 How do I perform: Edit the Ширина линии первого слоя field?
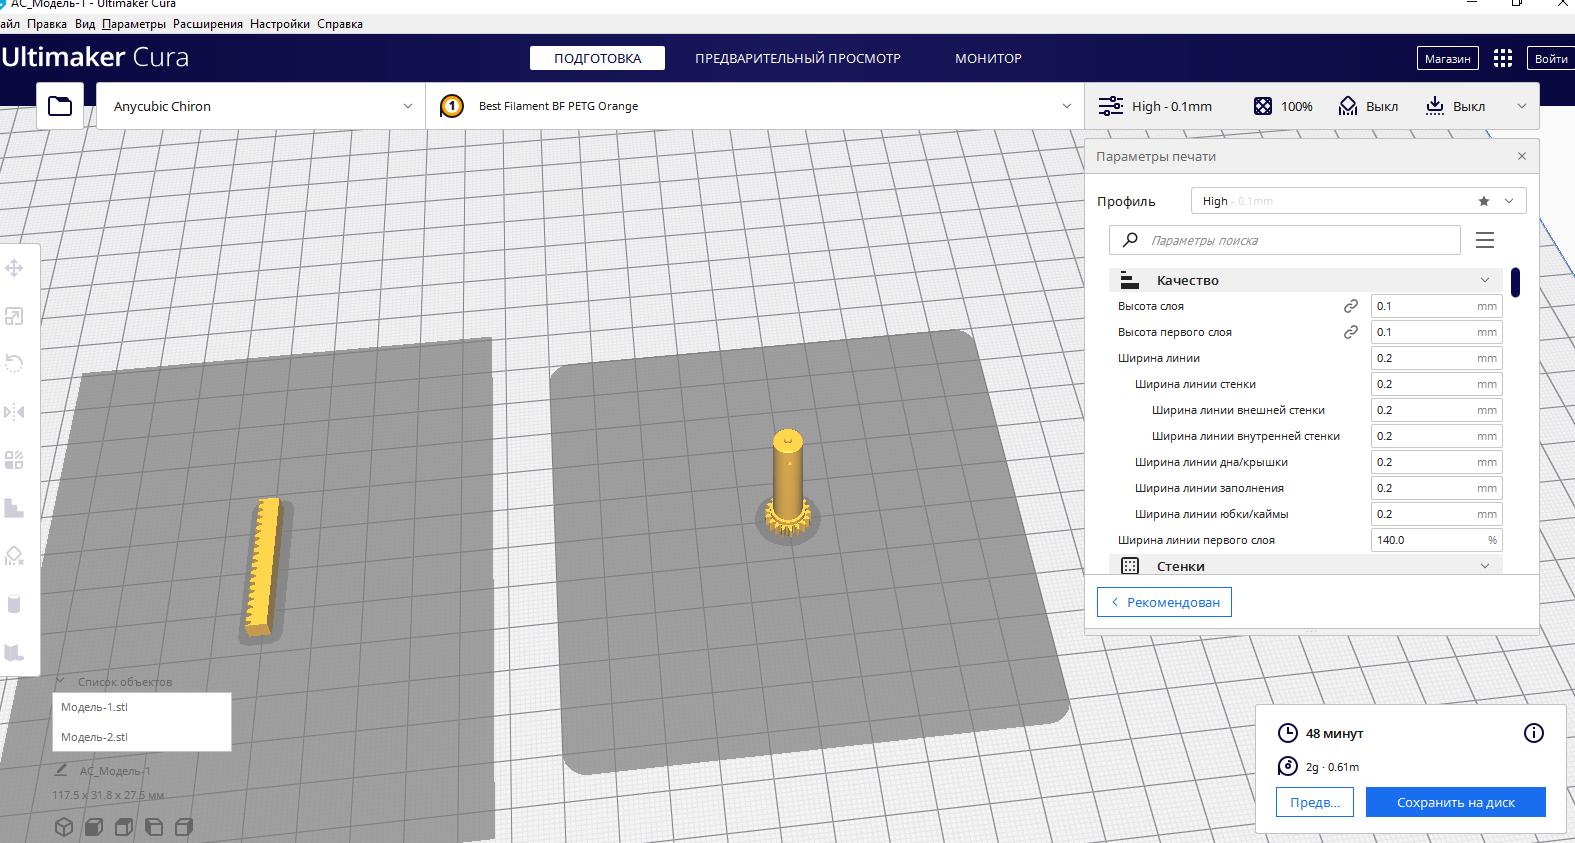tap(1436, 540)
